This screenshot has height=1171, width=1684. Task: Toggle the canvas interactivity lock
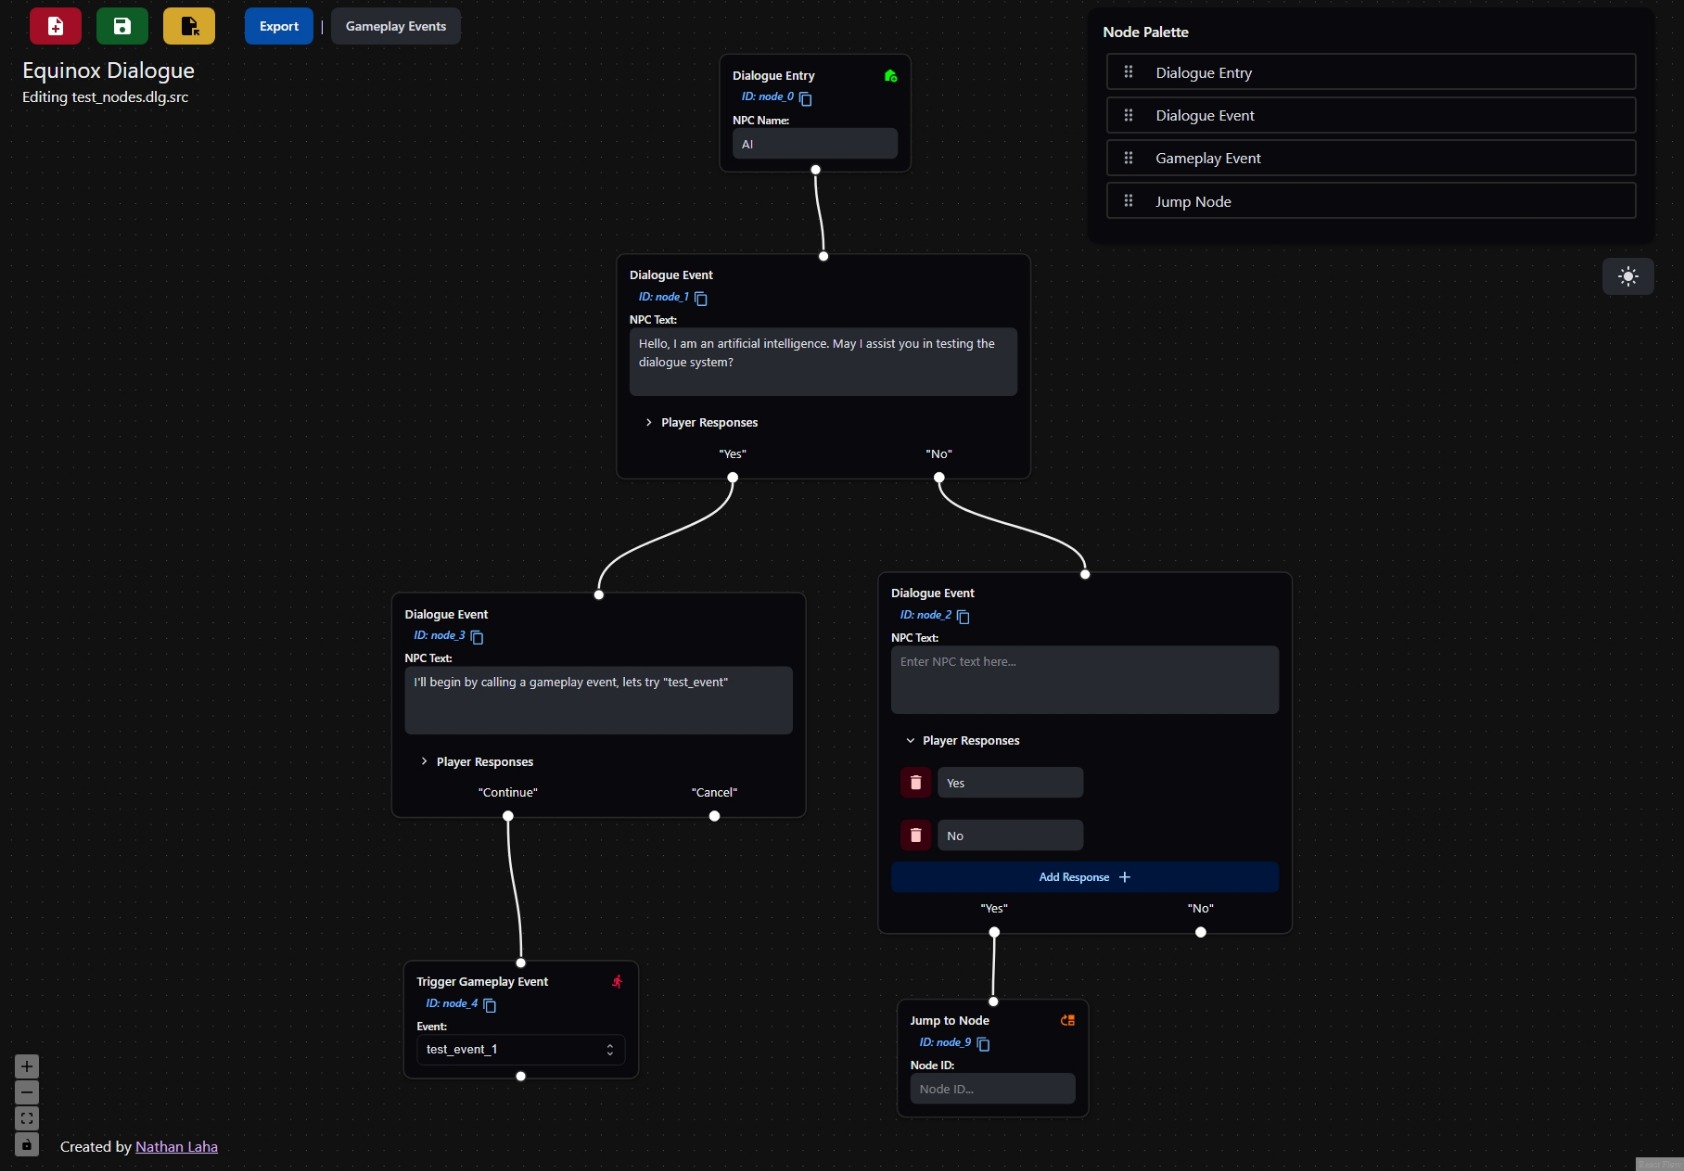27,1145
